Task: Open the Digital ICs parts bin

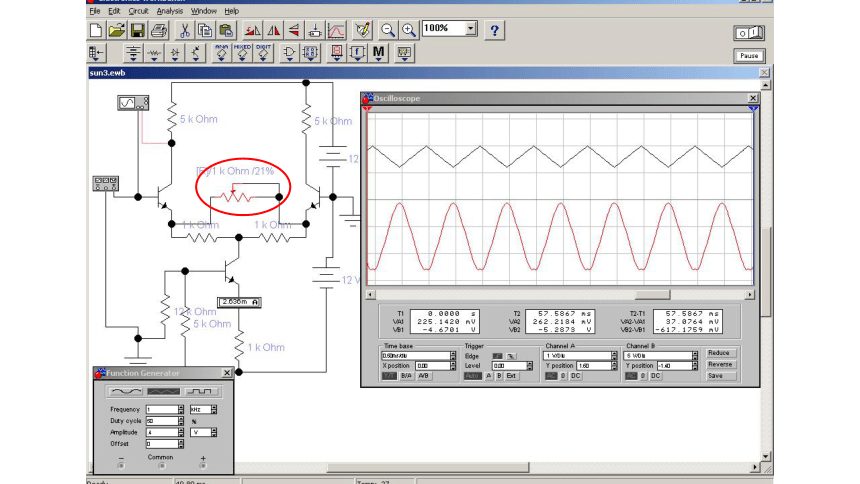Action: click(263, 53)
